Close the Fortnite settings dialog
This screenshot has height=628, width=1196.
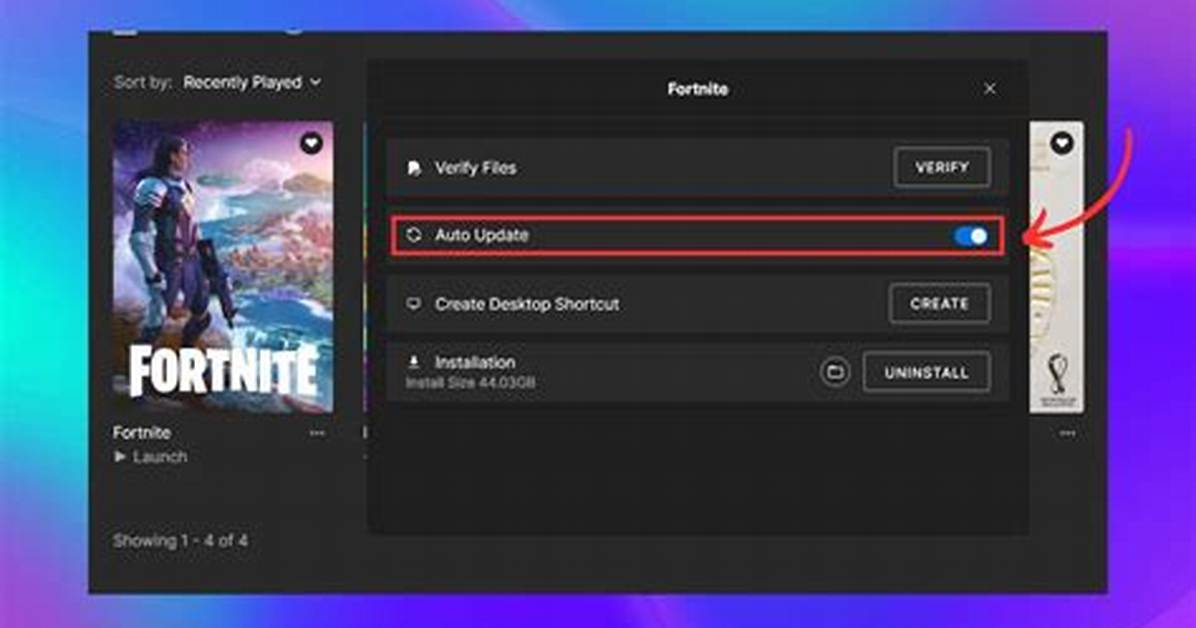[990, 89]
